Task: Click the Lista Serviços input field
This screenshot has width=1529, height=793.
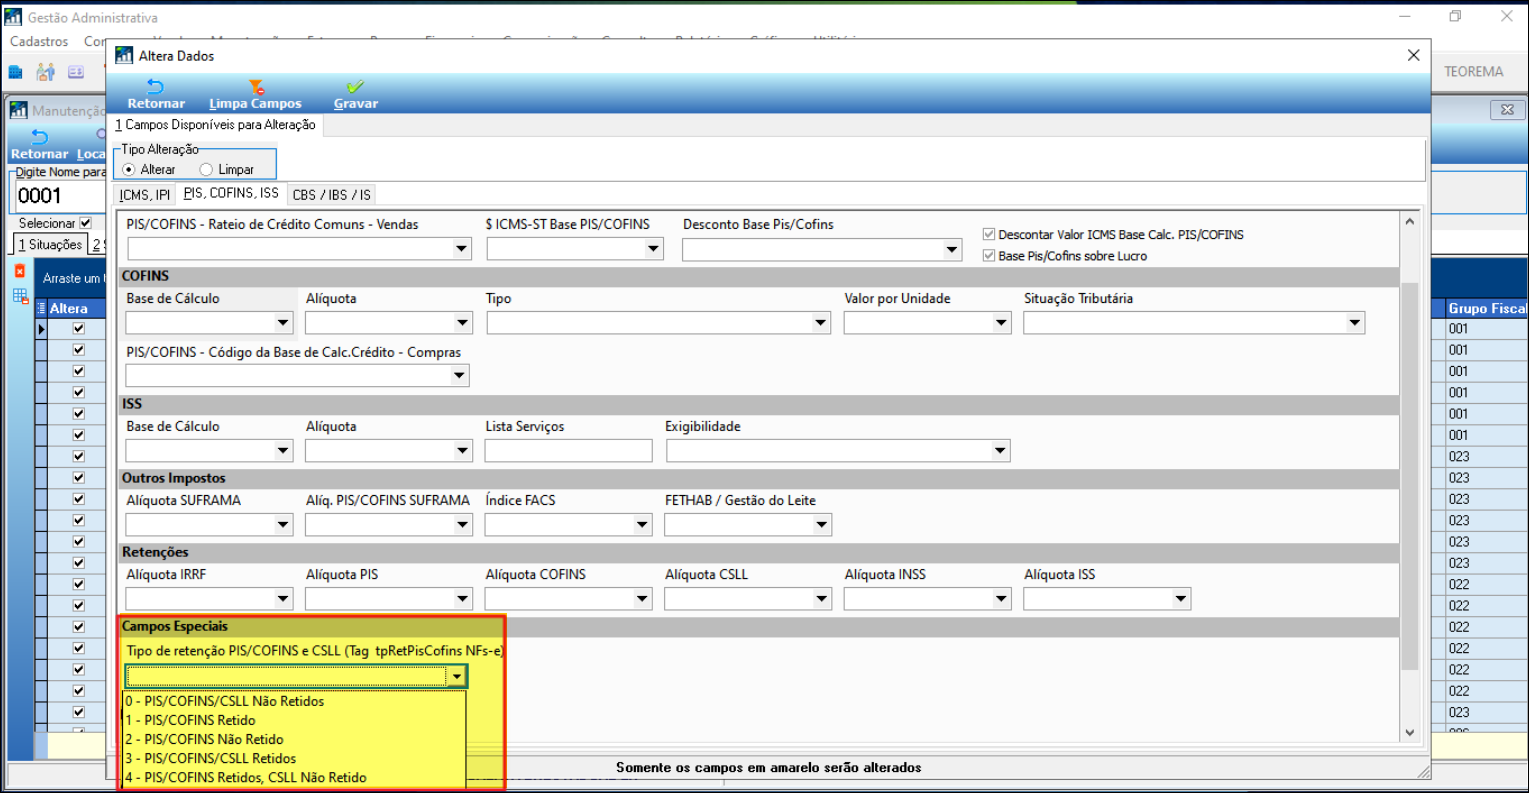Action: click(x=568, y=451)
